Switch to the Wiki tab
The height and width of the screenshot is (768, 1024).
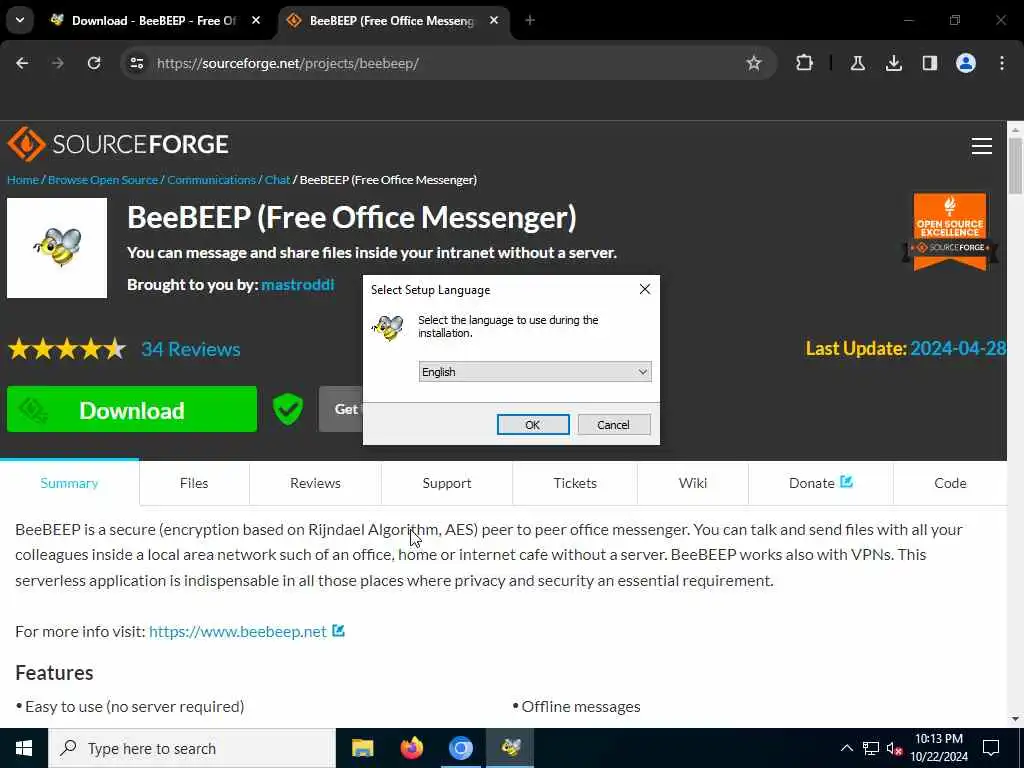[692, 483]
